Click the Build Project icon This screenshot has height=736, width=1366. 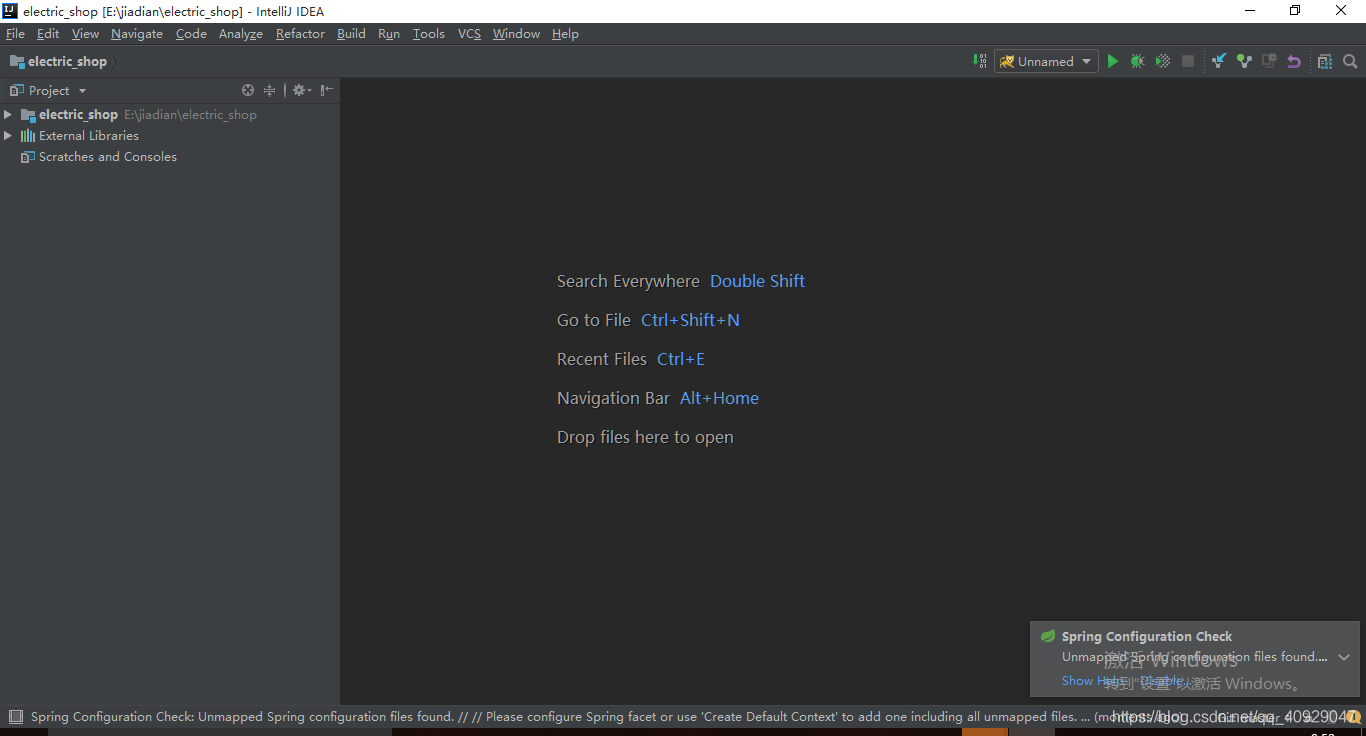coord(979,61)
